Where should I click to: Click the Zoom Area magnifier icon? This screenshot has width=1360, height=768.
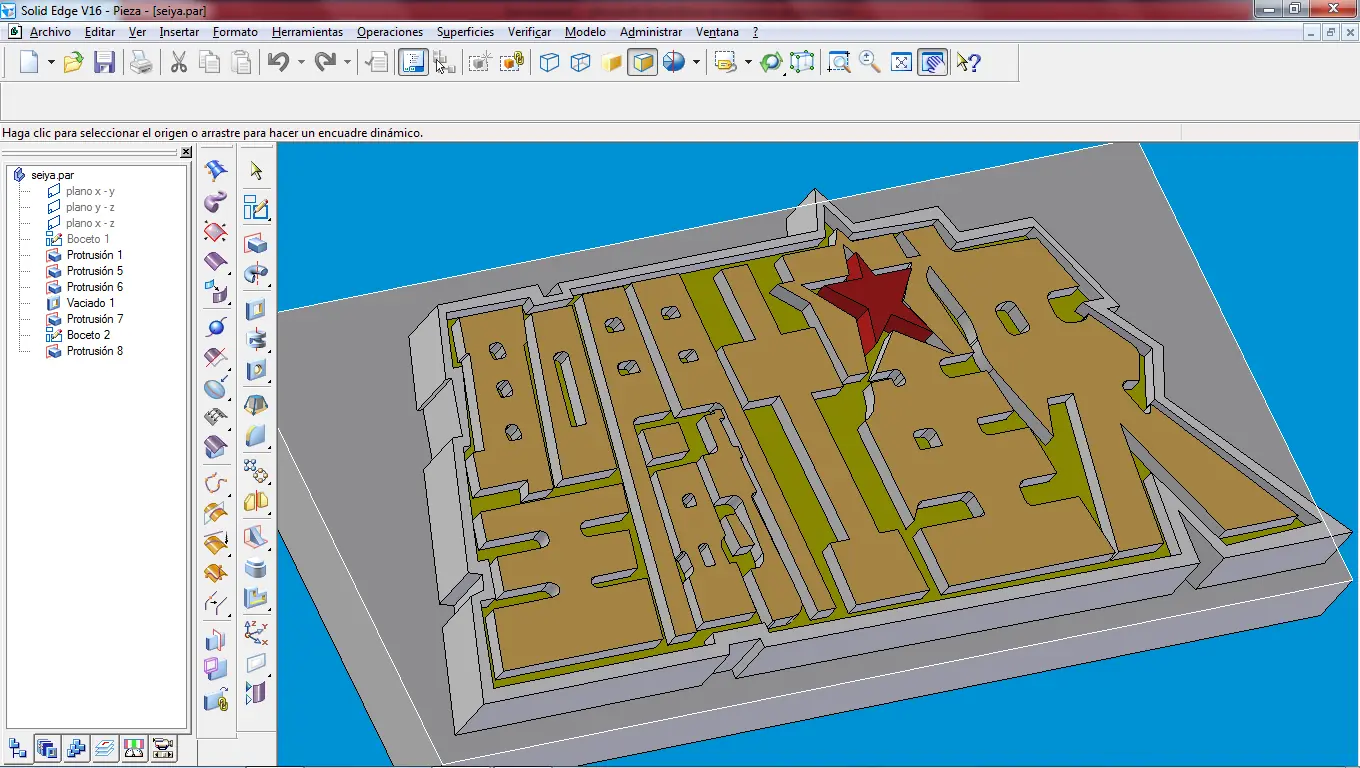(839, 62)
